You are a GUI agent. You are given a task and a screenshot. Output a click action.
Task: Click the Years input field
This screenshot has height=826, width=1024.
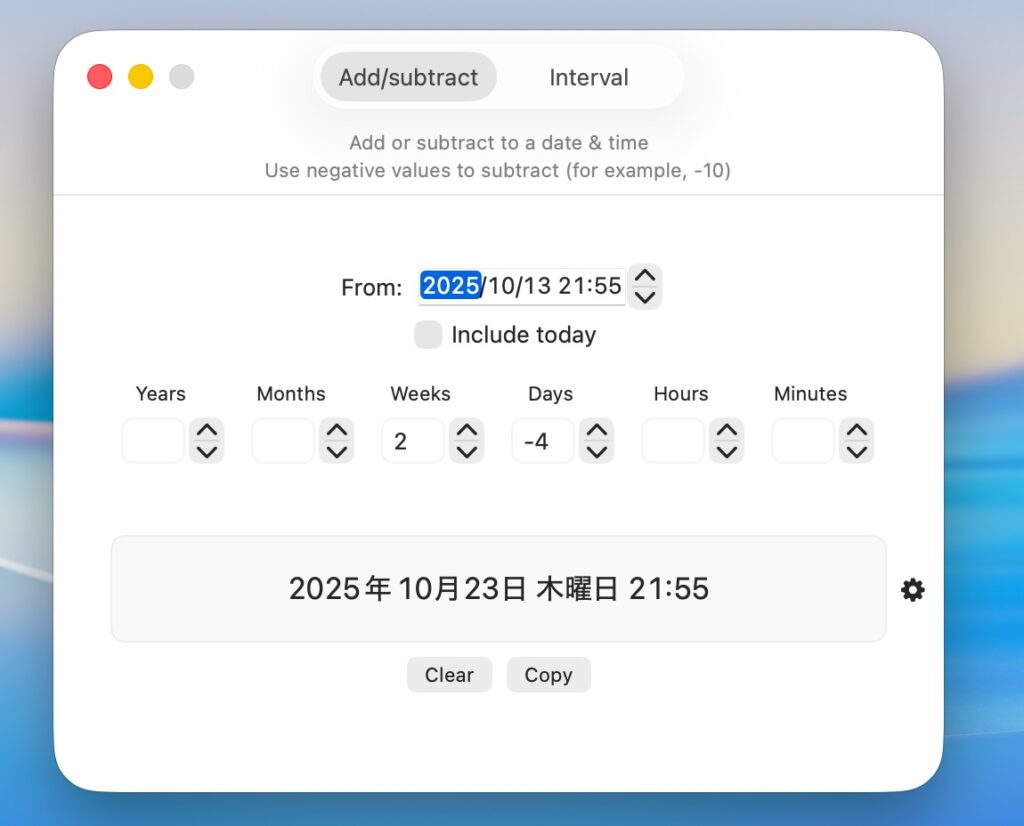point(153,441)
